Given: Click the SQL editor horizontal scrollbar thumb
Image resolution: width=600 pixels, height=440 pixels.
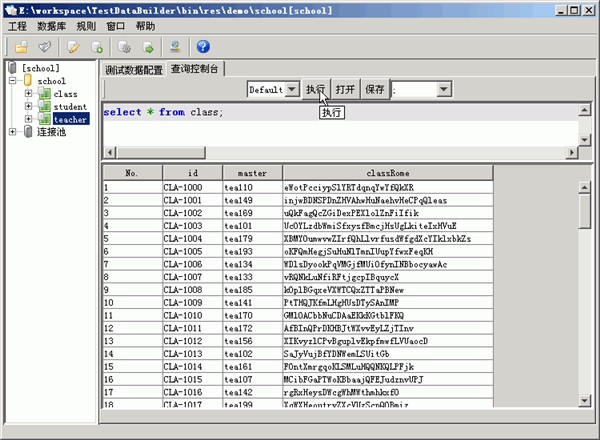Looking at the screenshot, I should pos(161,153).
